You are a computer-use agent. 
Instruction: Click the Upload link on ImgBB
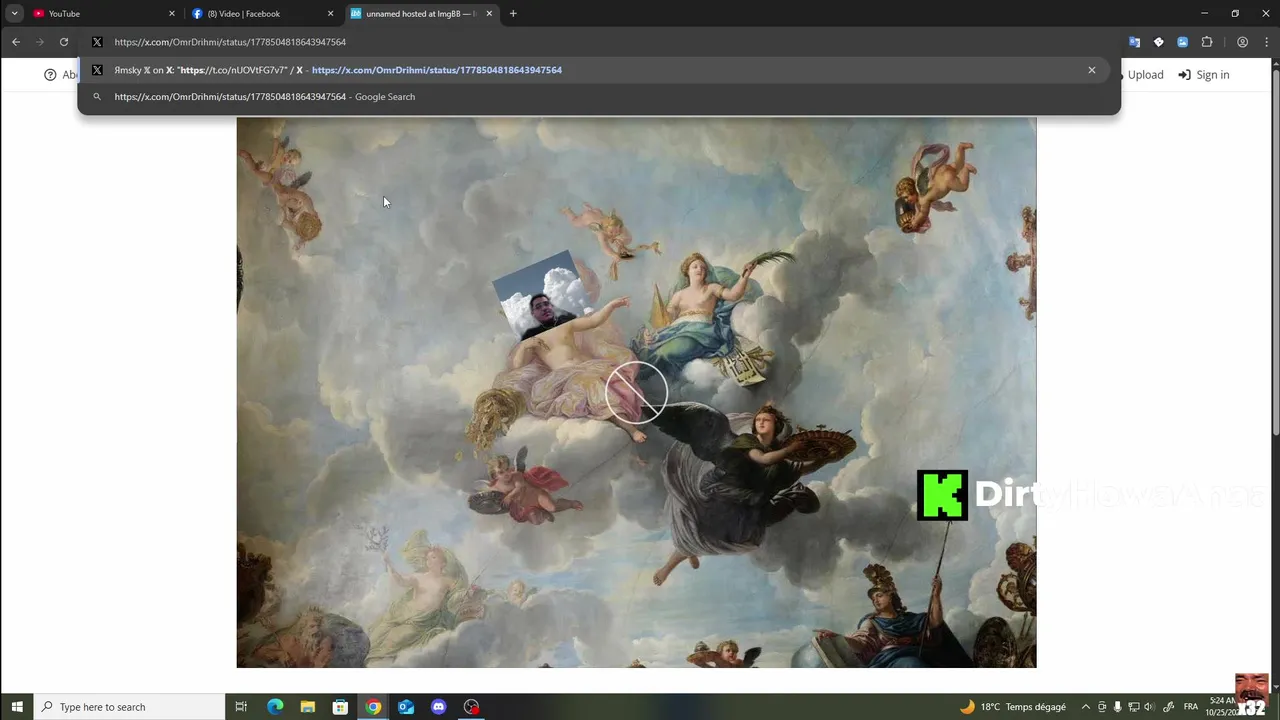(1145, 75)
